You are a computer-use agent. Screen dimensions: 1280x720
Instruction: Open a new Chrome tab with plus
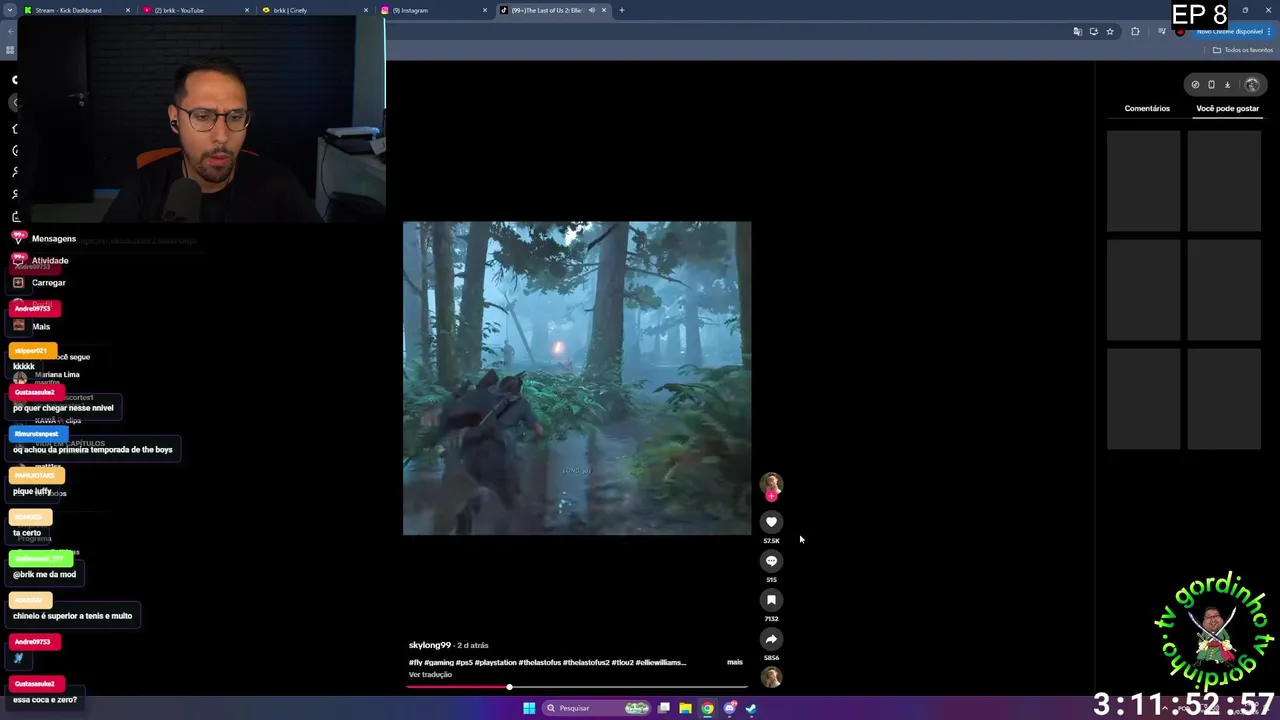pos(621,10)
